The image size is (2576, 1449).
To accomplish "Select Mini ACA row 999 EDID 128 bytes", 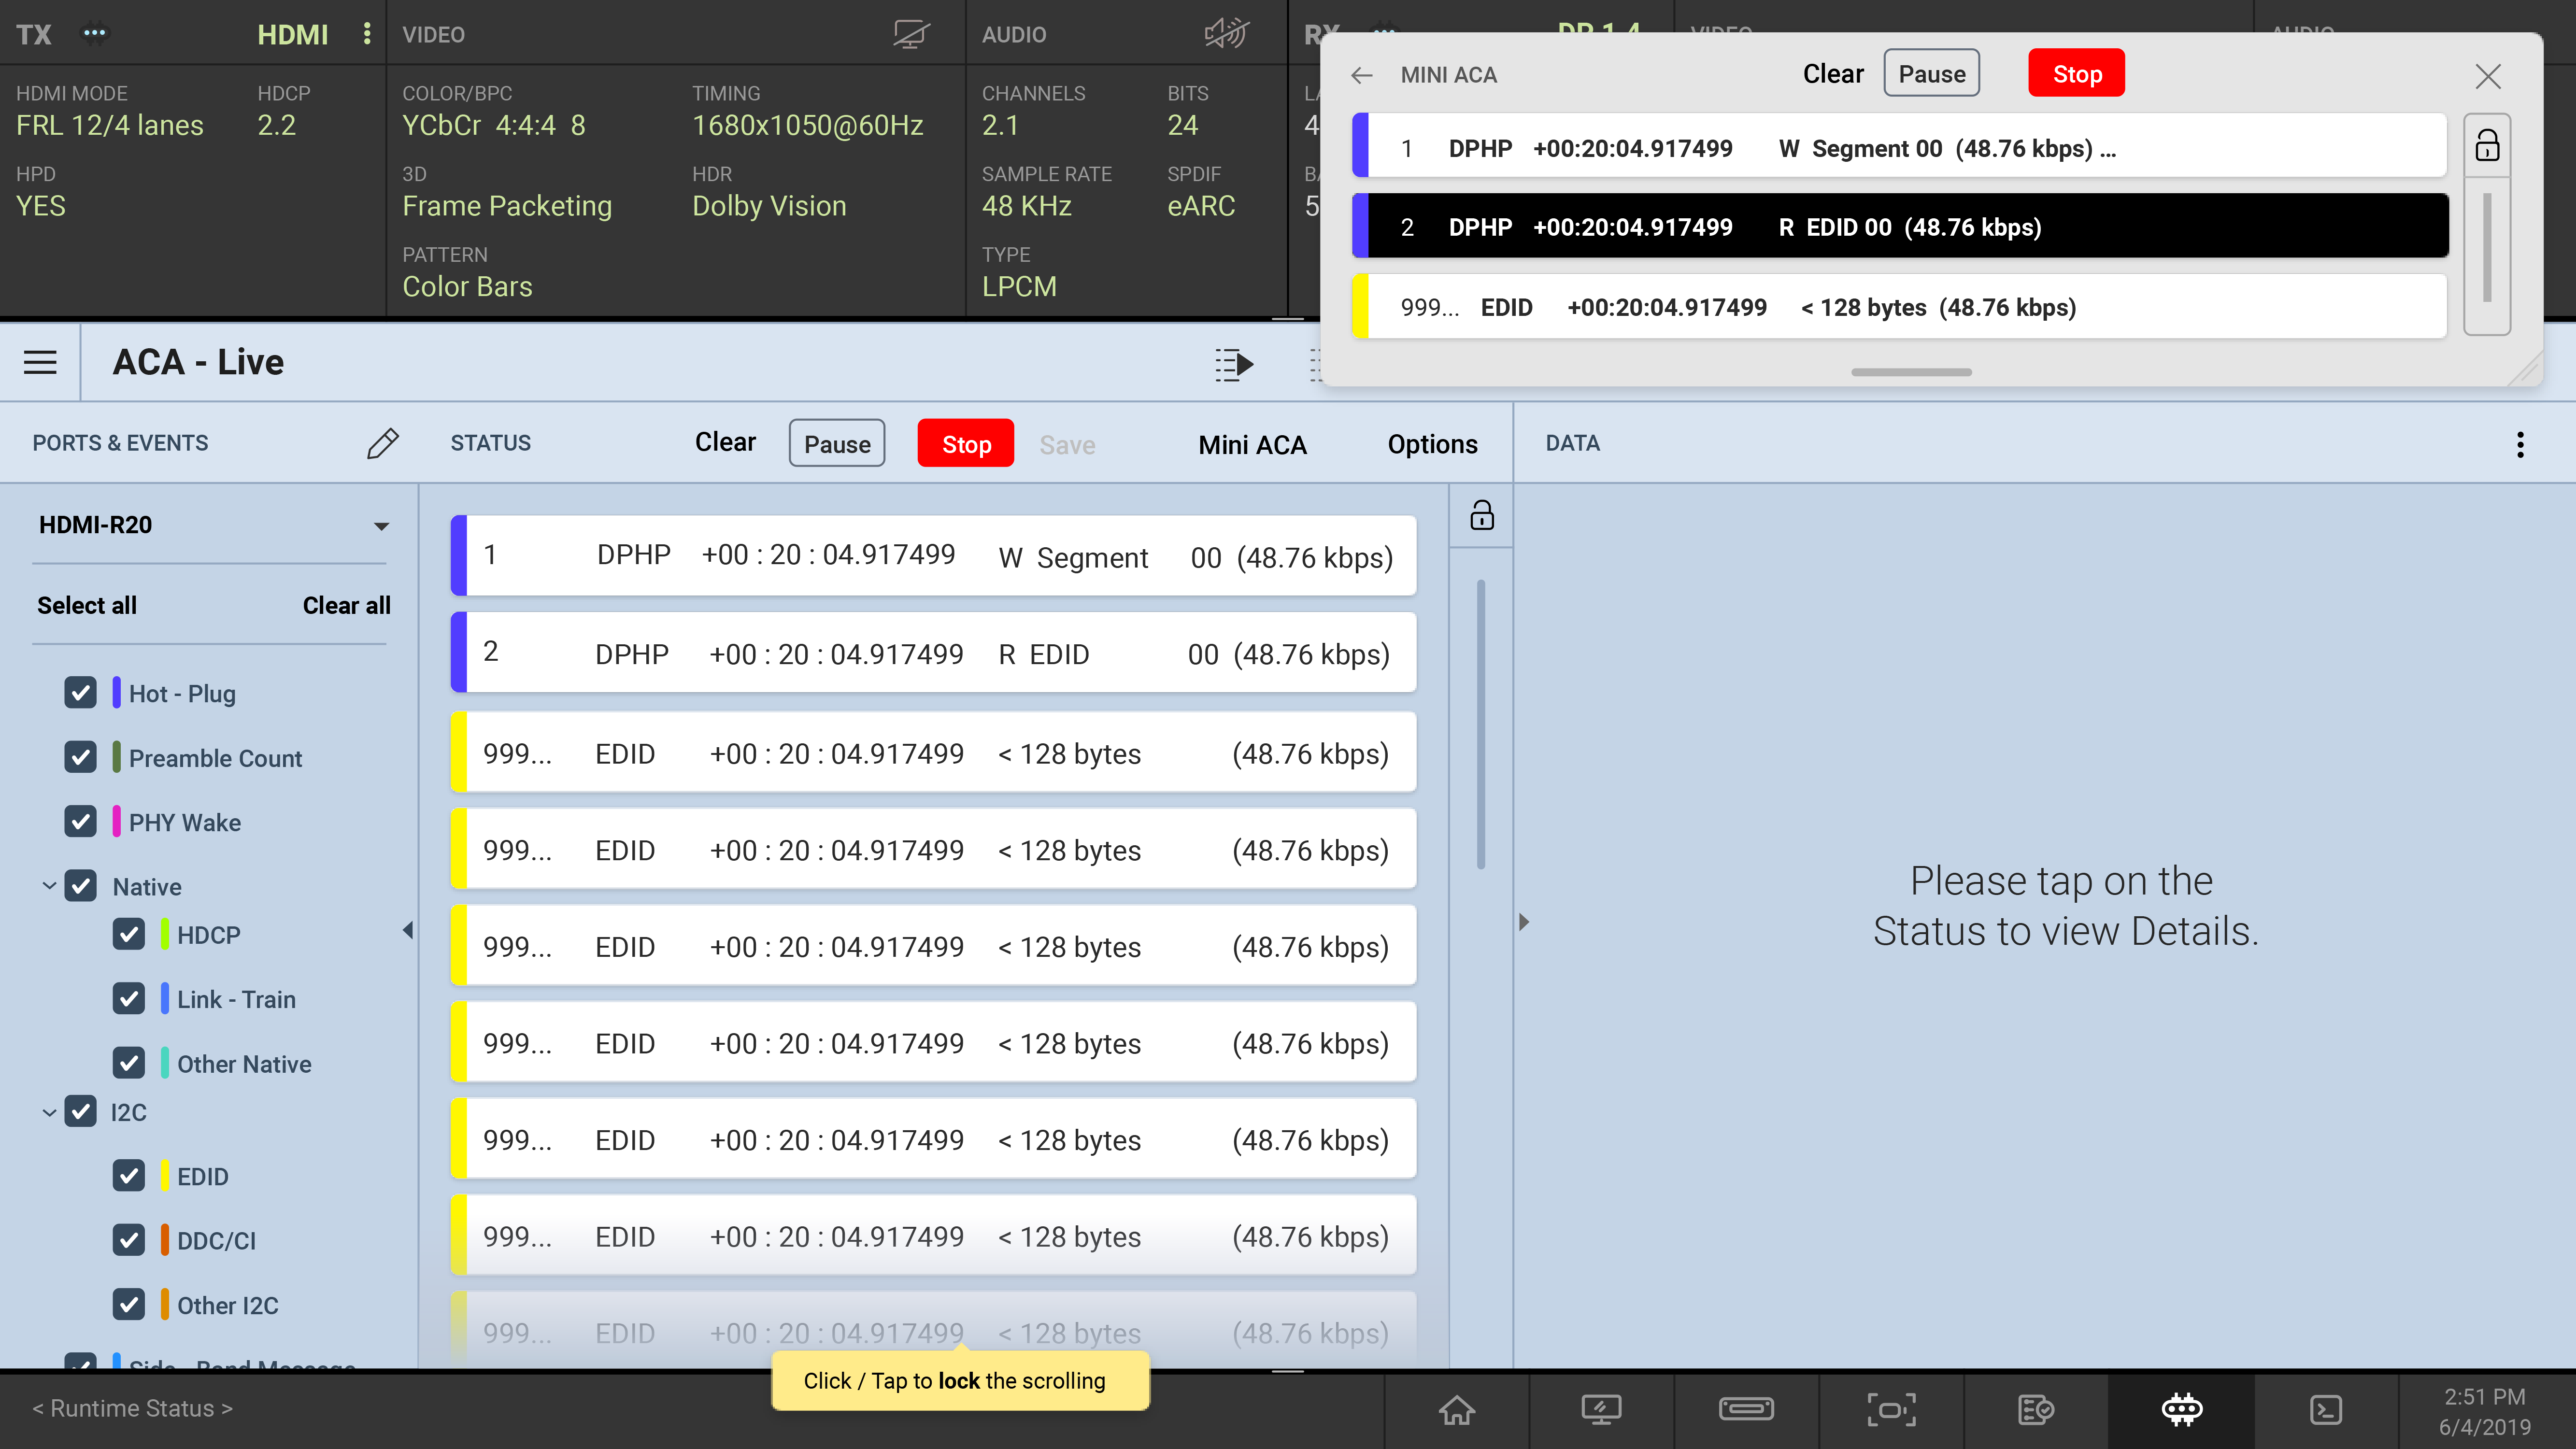I will point(1900,307).
